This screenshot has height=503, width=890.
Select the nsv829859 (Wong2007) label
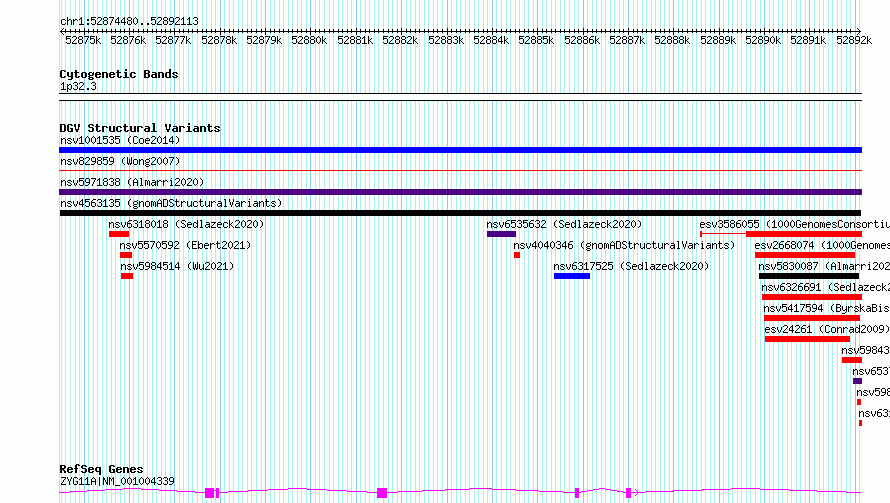tap(120, 161)
